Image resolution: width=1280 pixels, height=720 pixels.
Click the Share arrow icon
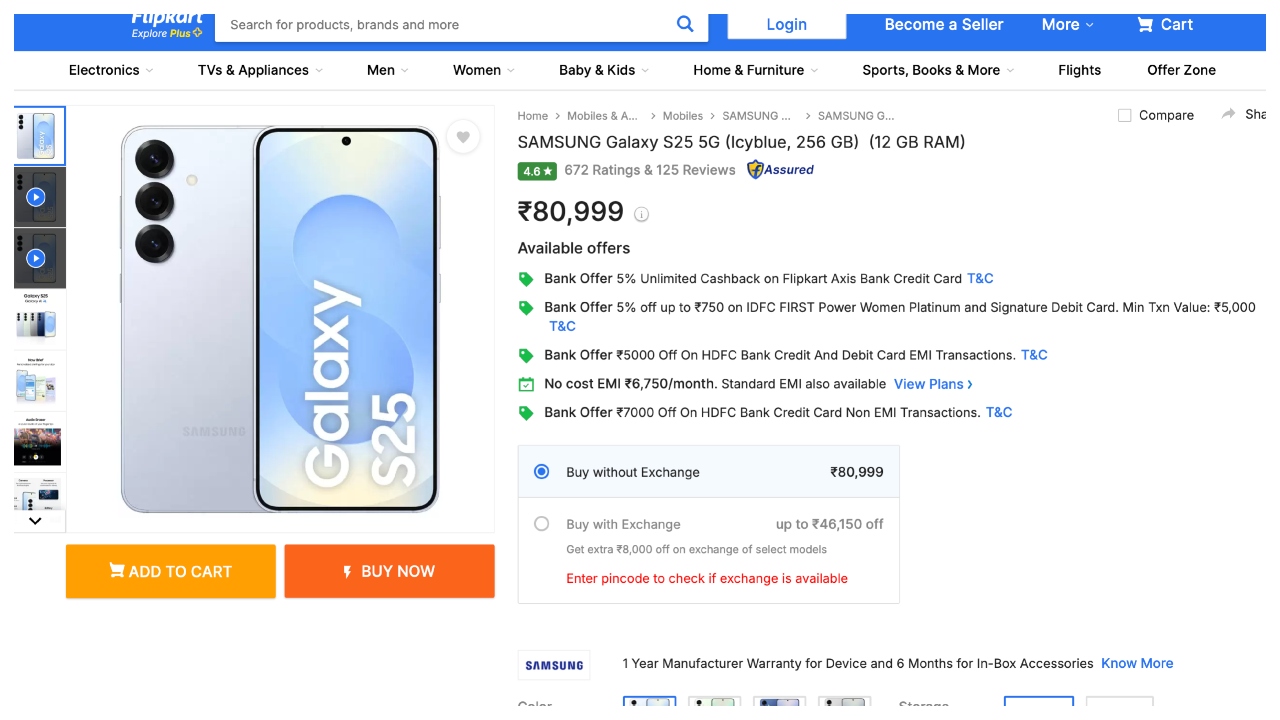tap(1229, 114)
